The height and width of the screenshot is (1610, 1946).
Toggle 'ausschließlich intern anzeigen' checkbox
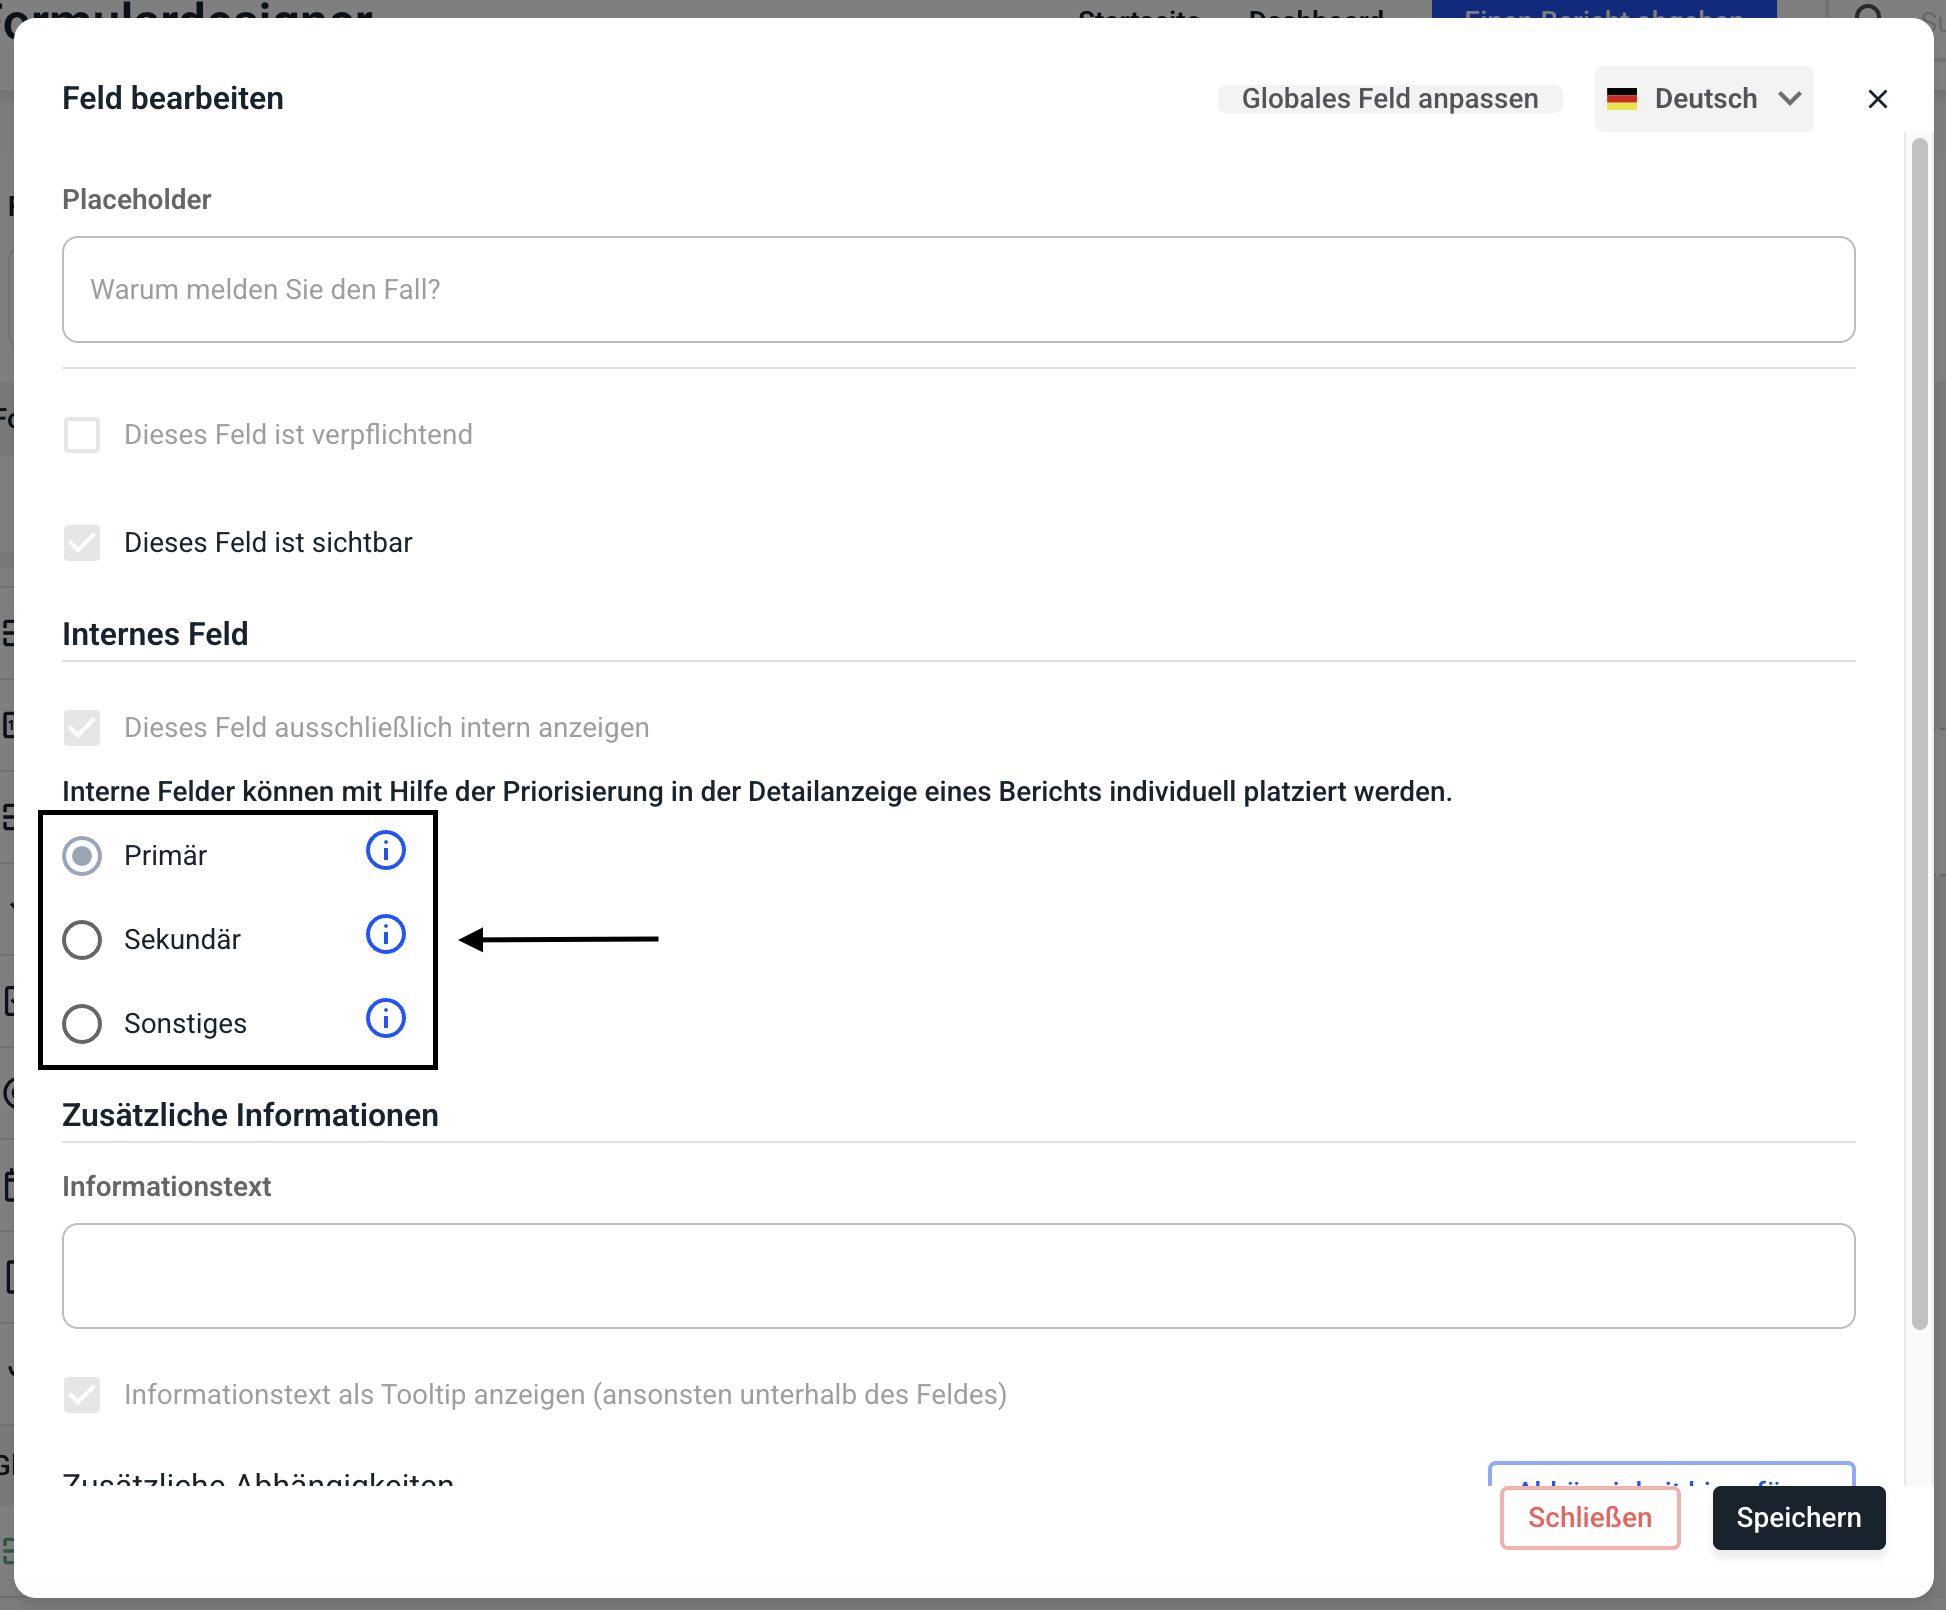(x=82, y=728)
